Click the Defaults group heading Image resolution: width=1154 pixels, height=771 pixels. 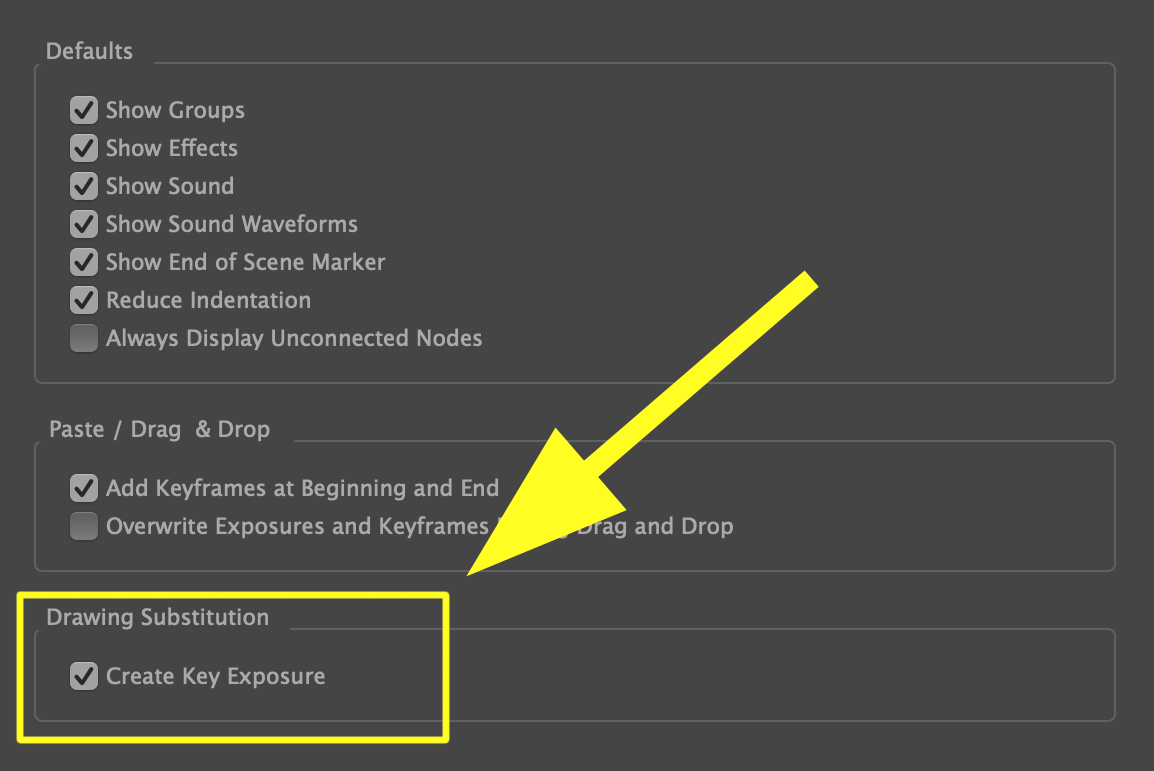point(89,51)
